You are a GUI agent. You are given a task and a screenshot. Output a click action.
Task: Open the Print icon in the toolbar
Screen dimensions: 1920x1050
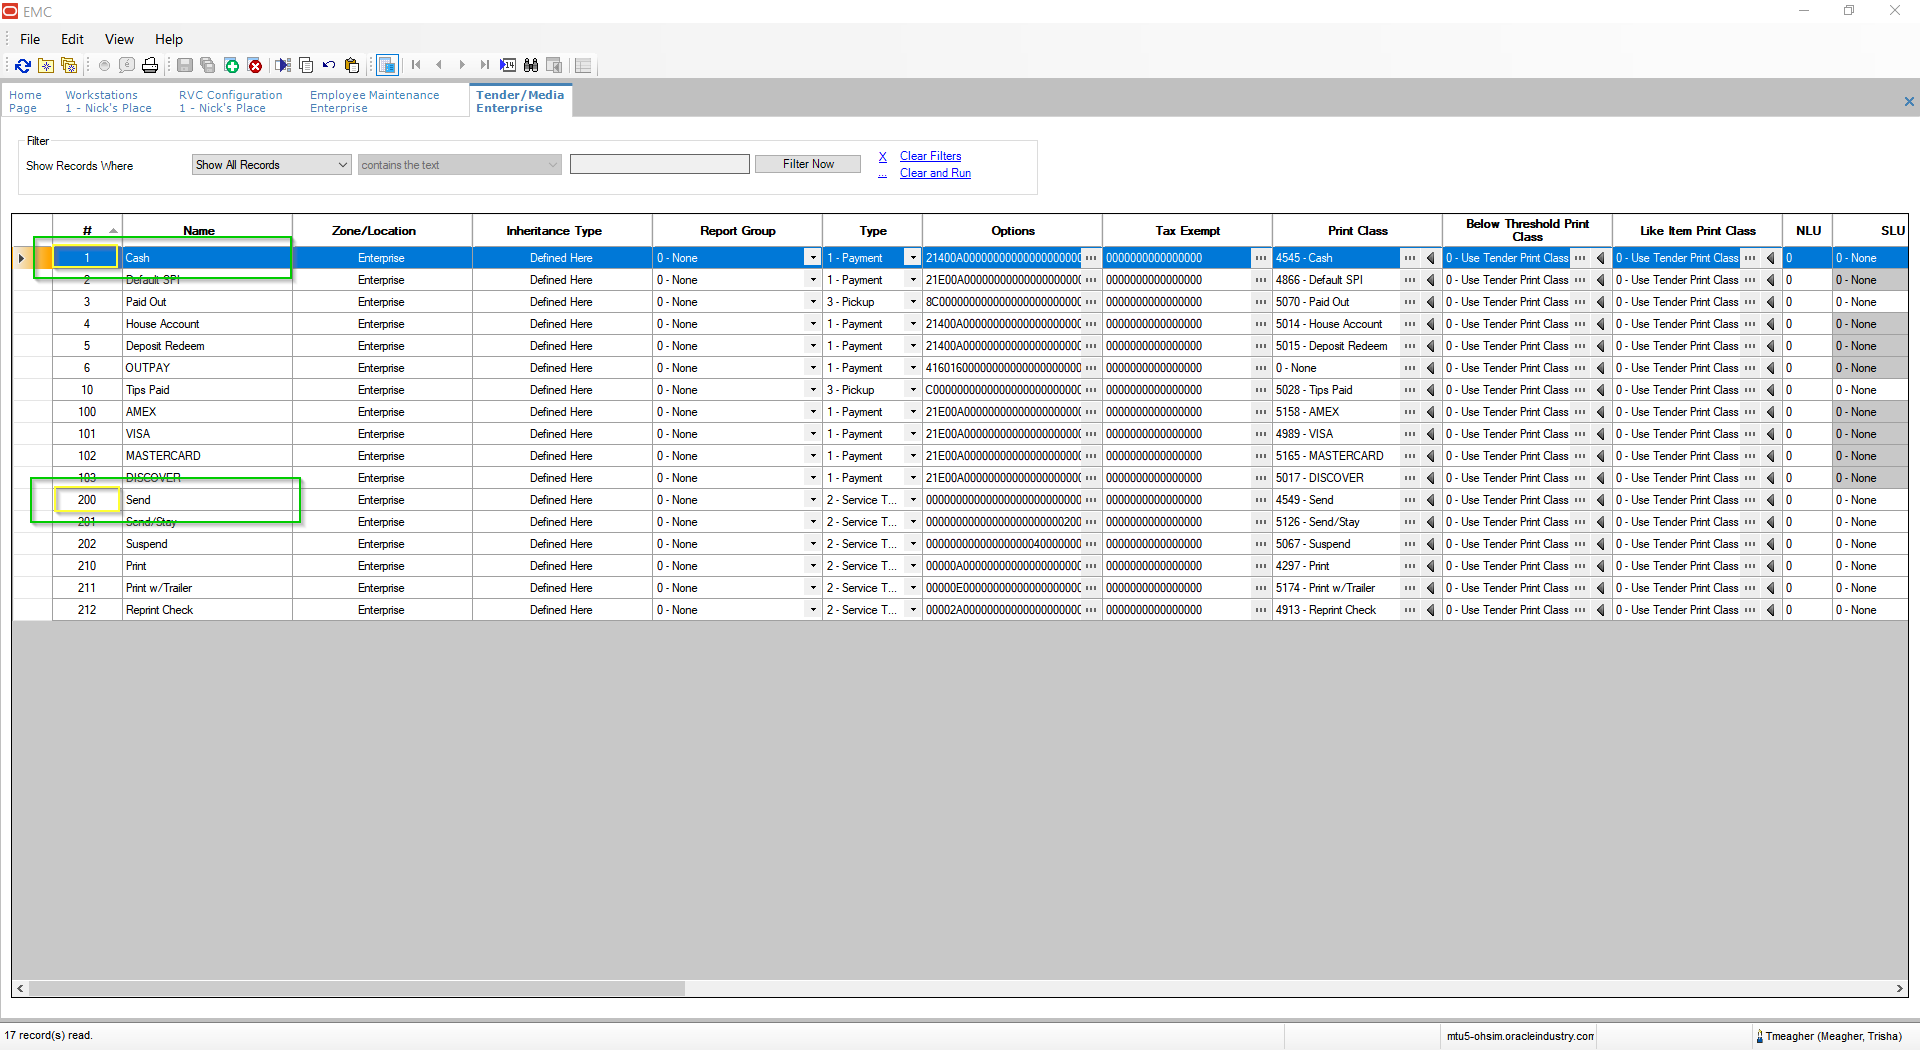(x=150, y=65)
